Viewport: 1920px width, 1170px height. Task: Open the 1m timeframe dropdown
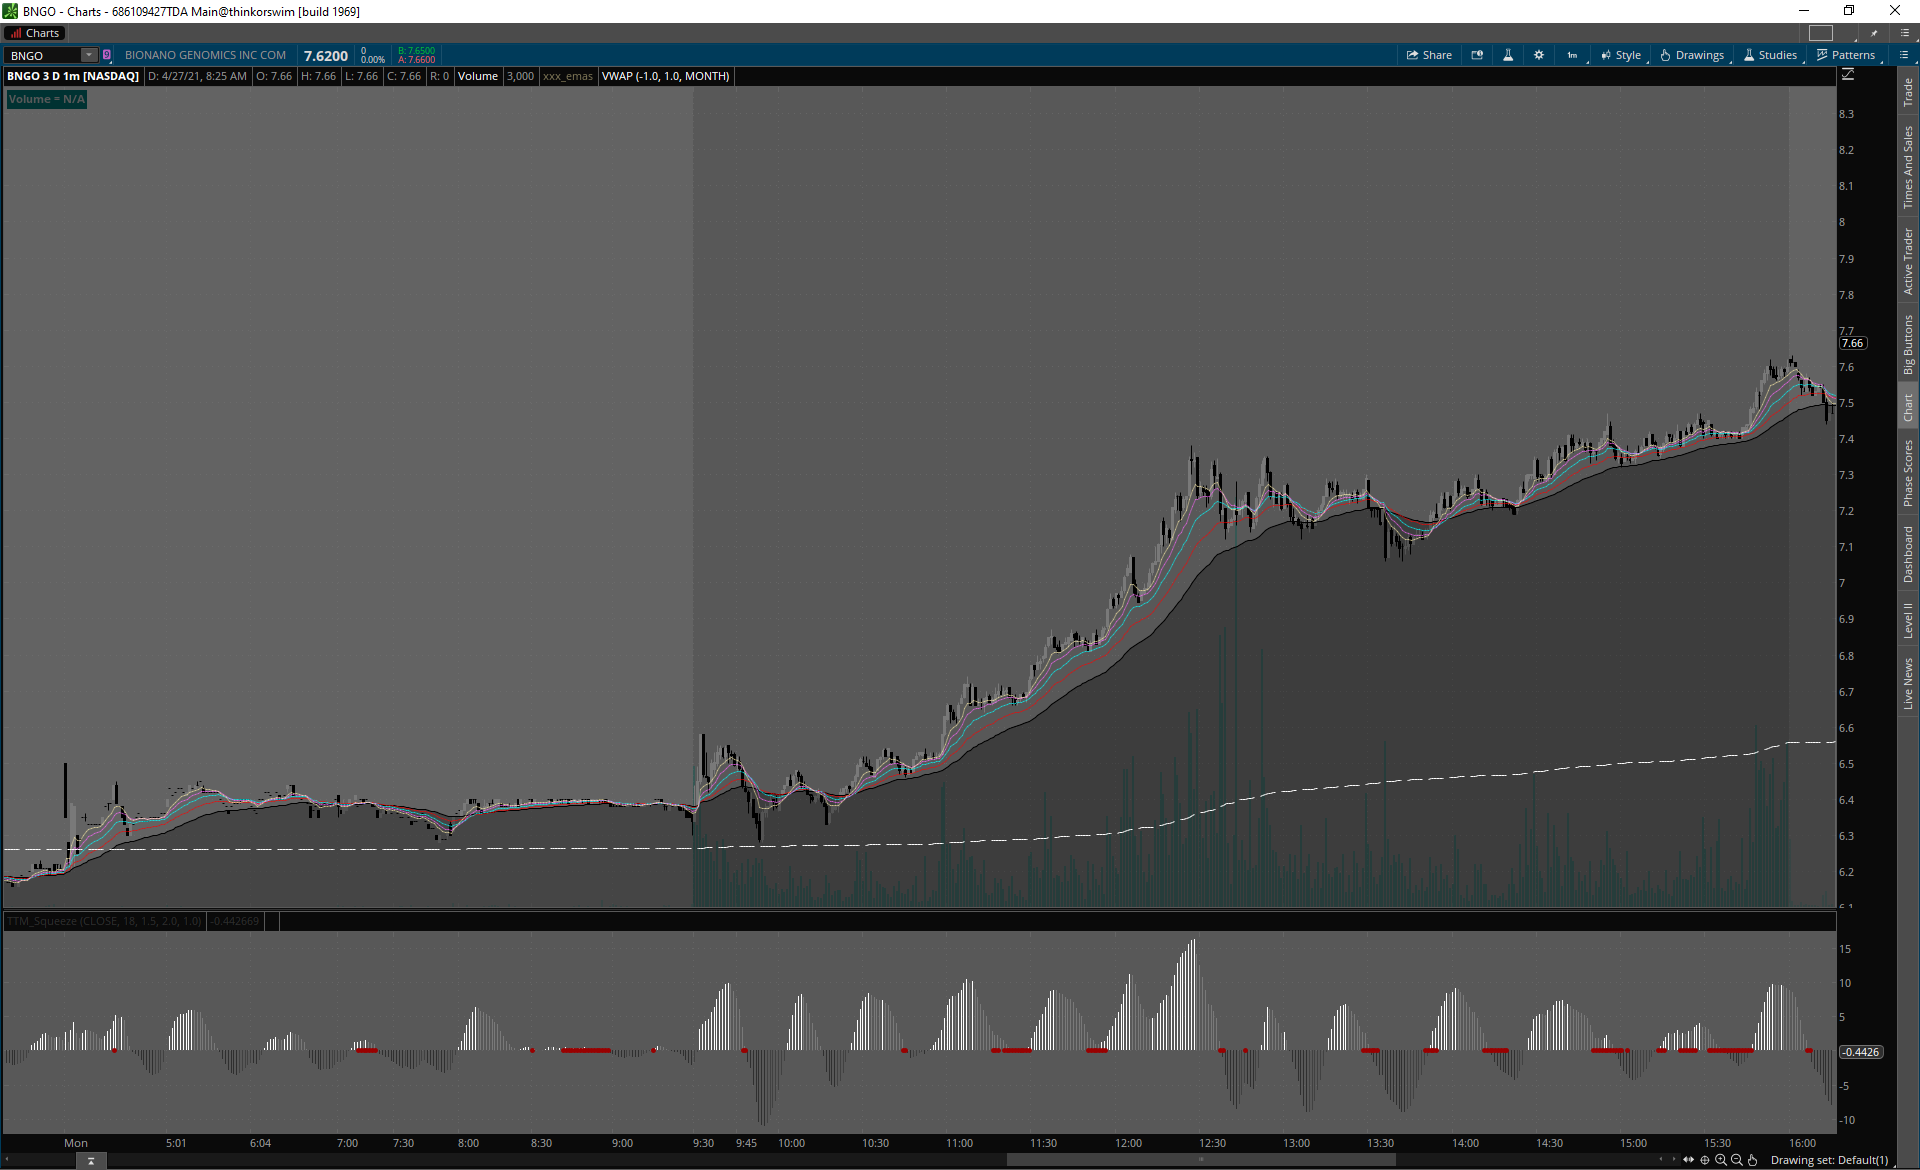(1573, 55)
